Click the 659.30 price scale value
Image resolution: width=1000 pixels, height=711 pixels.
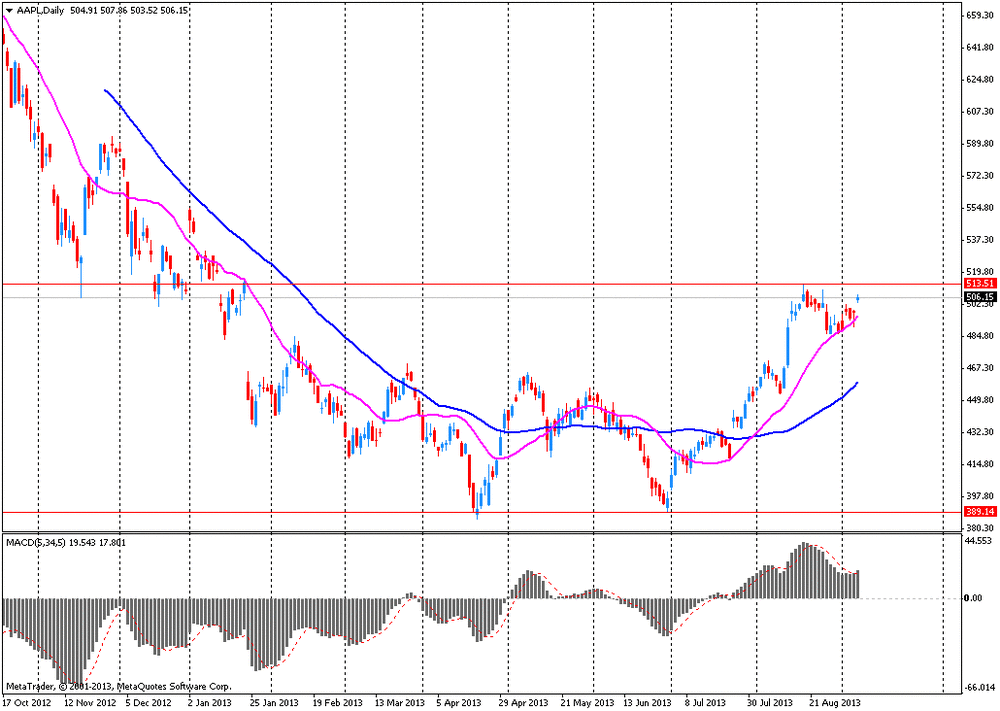coord(980,15)
